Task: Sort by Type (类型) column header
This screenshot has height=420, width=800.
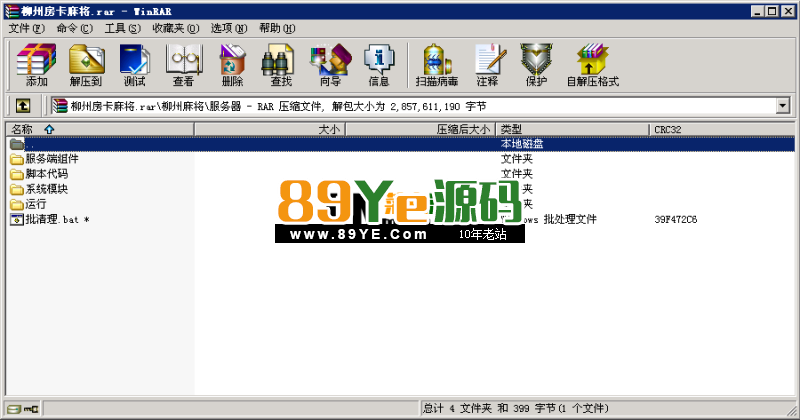Action: click(x=572, y=130)
